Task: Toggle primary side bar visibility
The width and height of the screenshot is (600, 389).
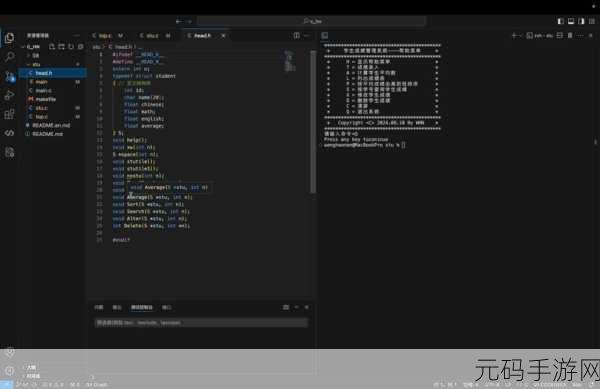Action: (x=561, y=21)
